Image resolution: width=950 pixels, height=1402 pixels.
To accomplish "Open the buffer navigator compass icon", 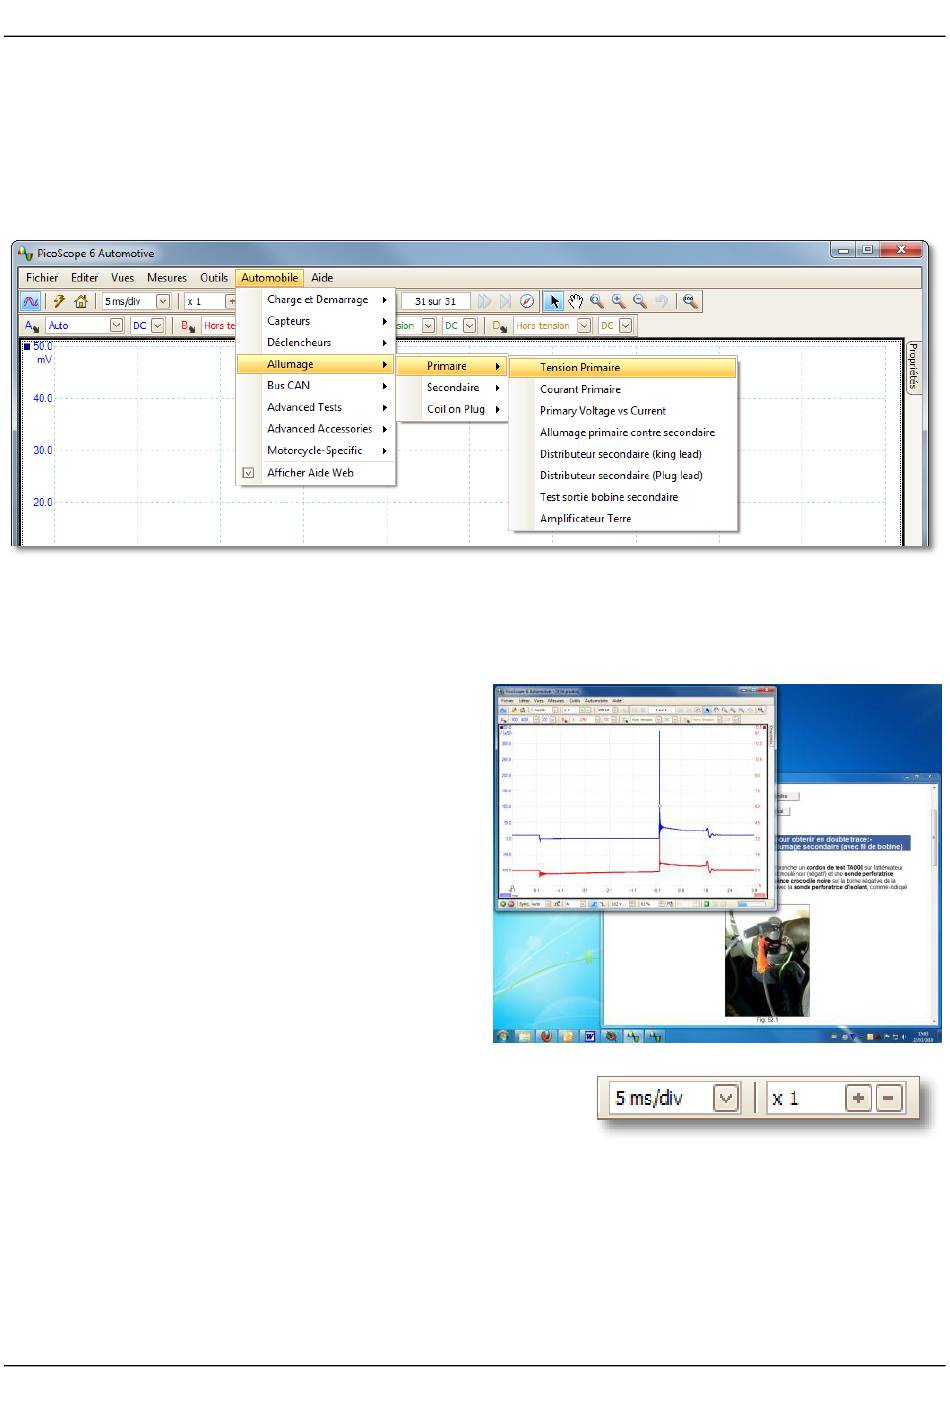I will click(x=527, y=301).
